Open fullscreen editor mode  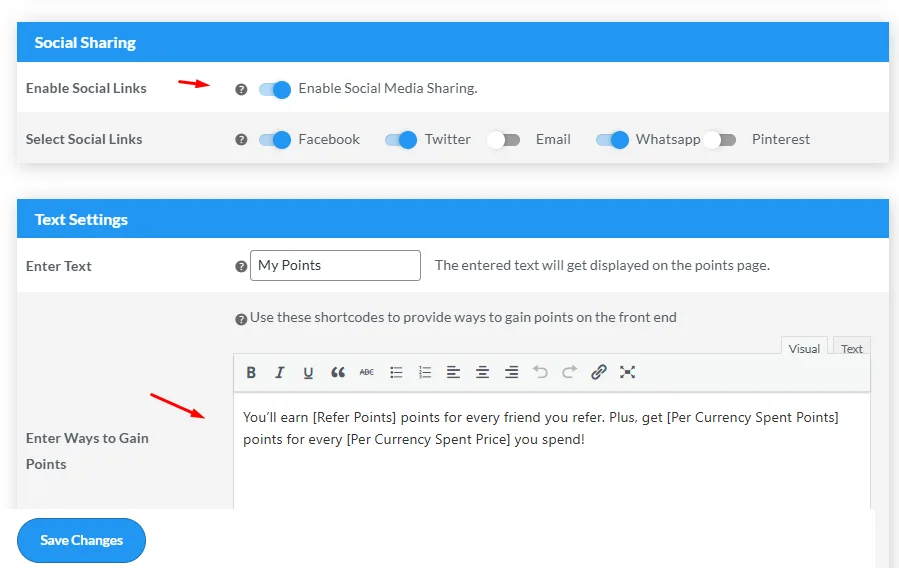coord(627,373)
